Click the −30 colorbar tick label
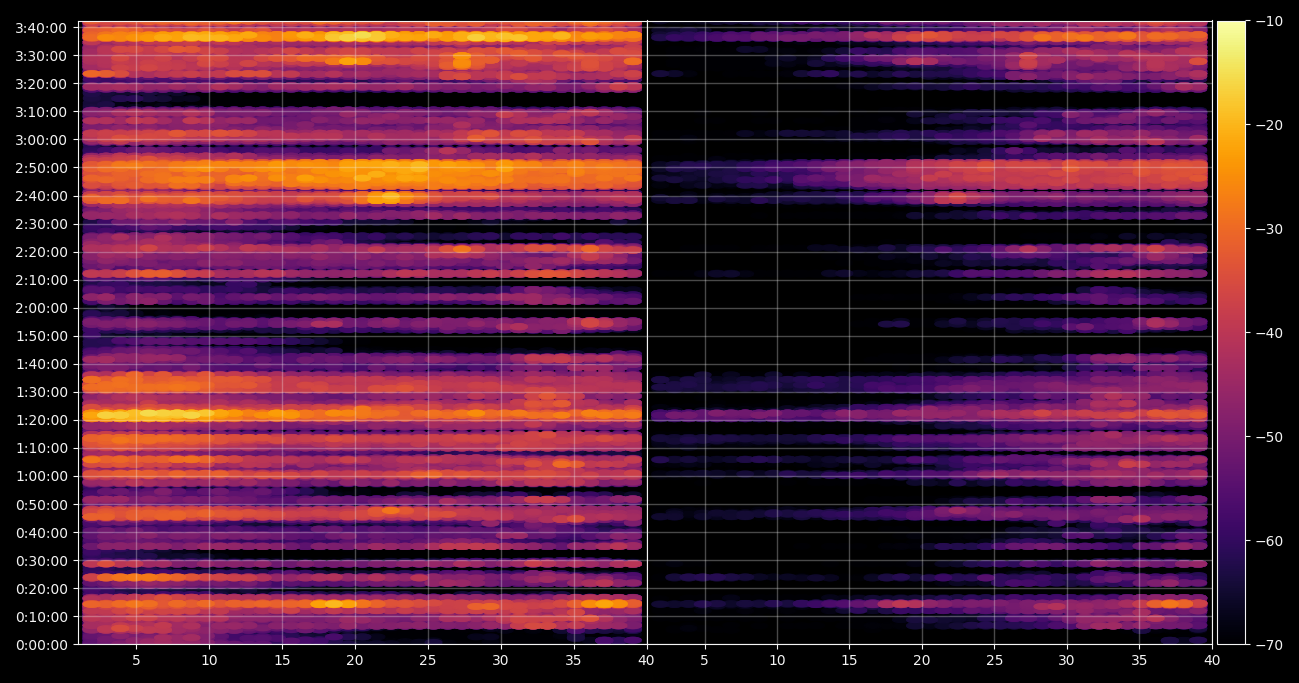Image resolution: width=1299 pixels, height=683 pixels. [1268, 229]
